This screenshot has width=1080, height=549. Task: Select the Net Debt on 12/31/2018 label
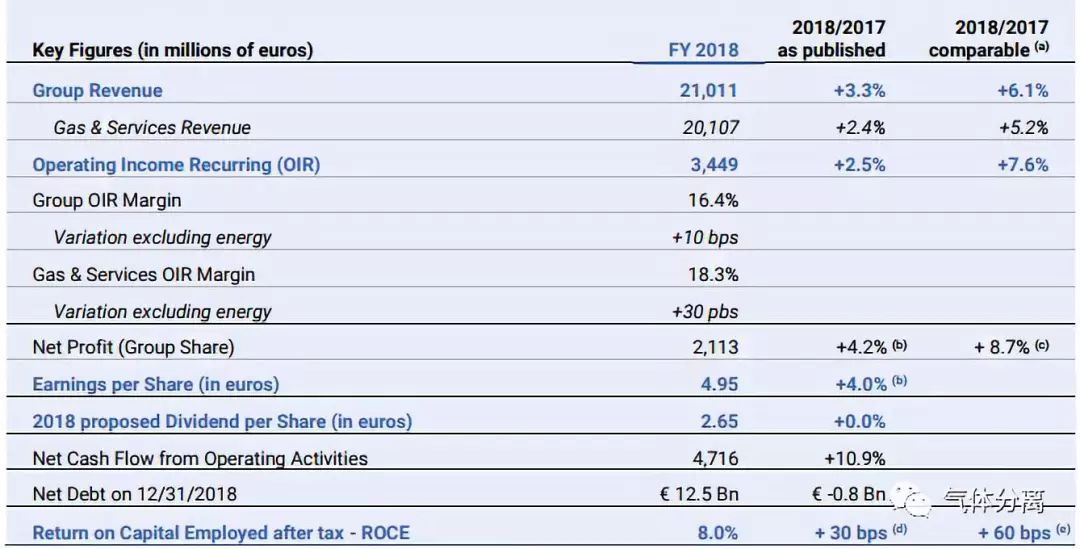(x=134, y=494)
